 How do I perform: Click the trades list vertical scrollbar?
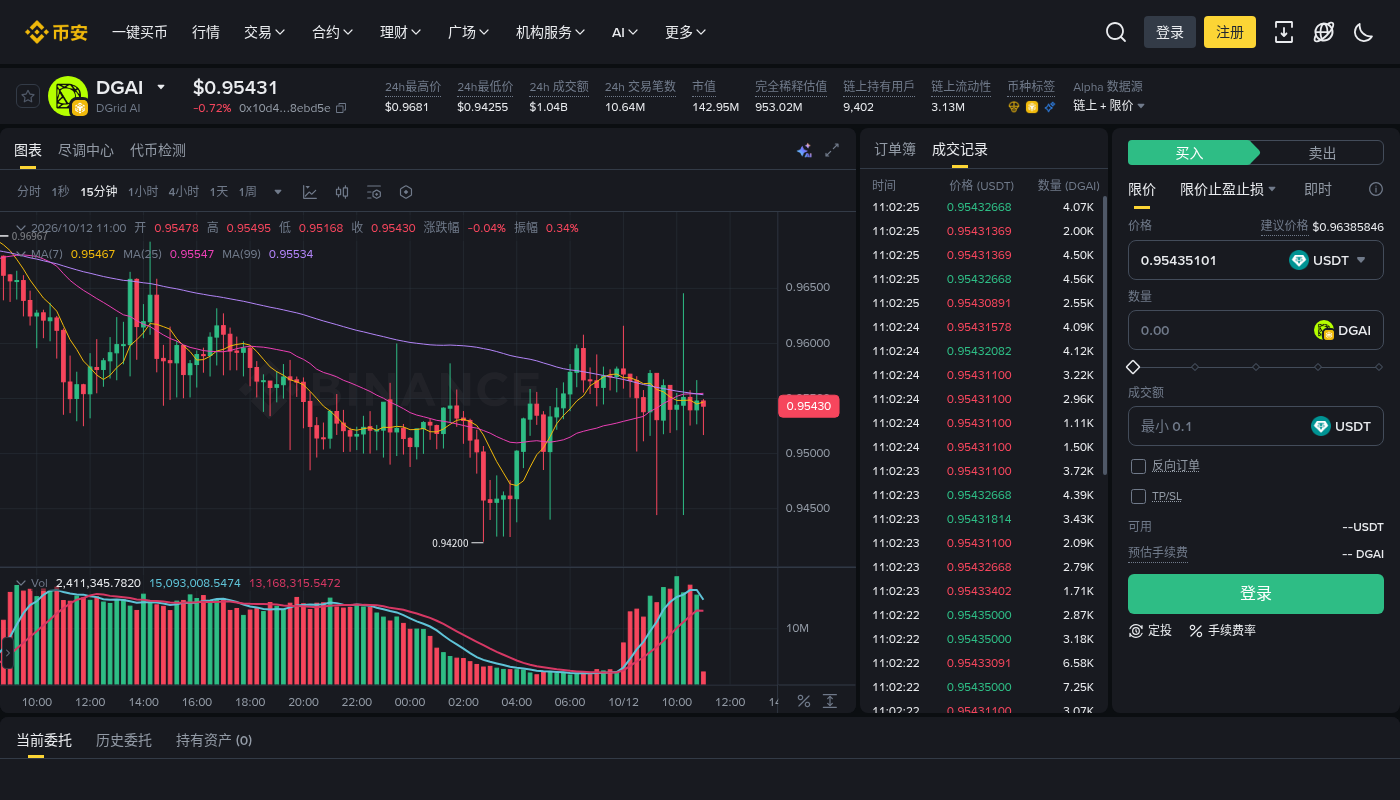coord(1105,335)
